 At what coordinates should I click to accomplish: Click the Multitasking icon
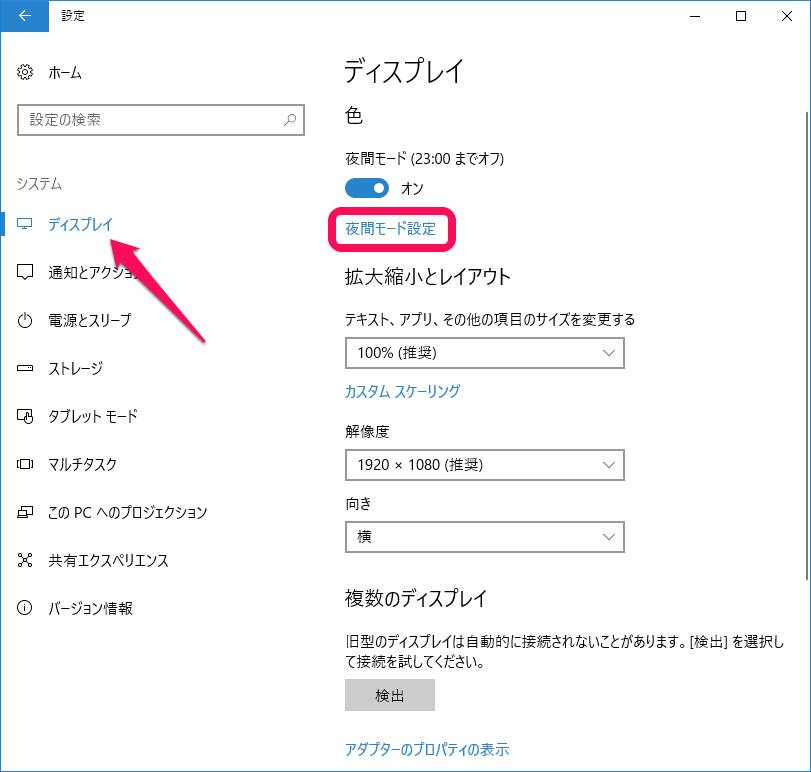[25, 464]
